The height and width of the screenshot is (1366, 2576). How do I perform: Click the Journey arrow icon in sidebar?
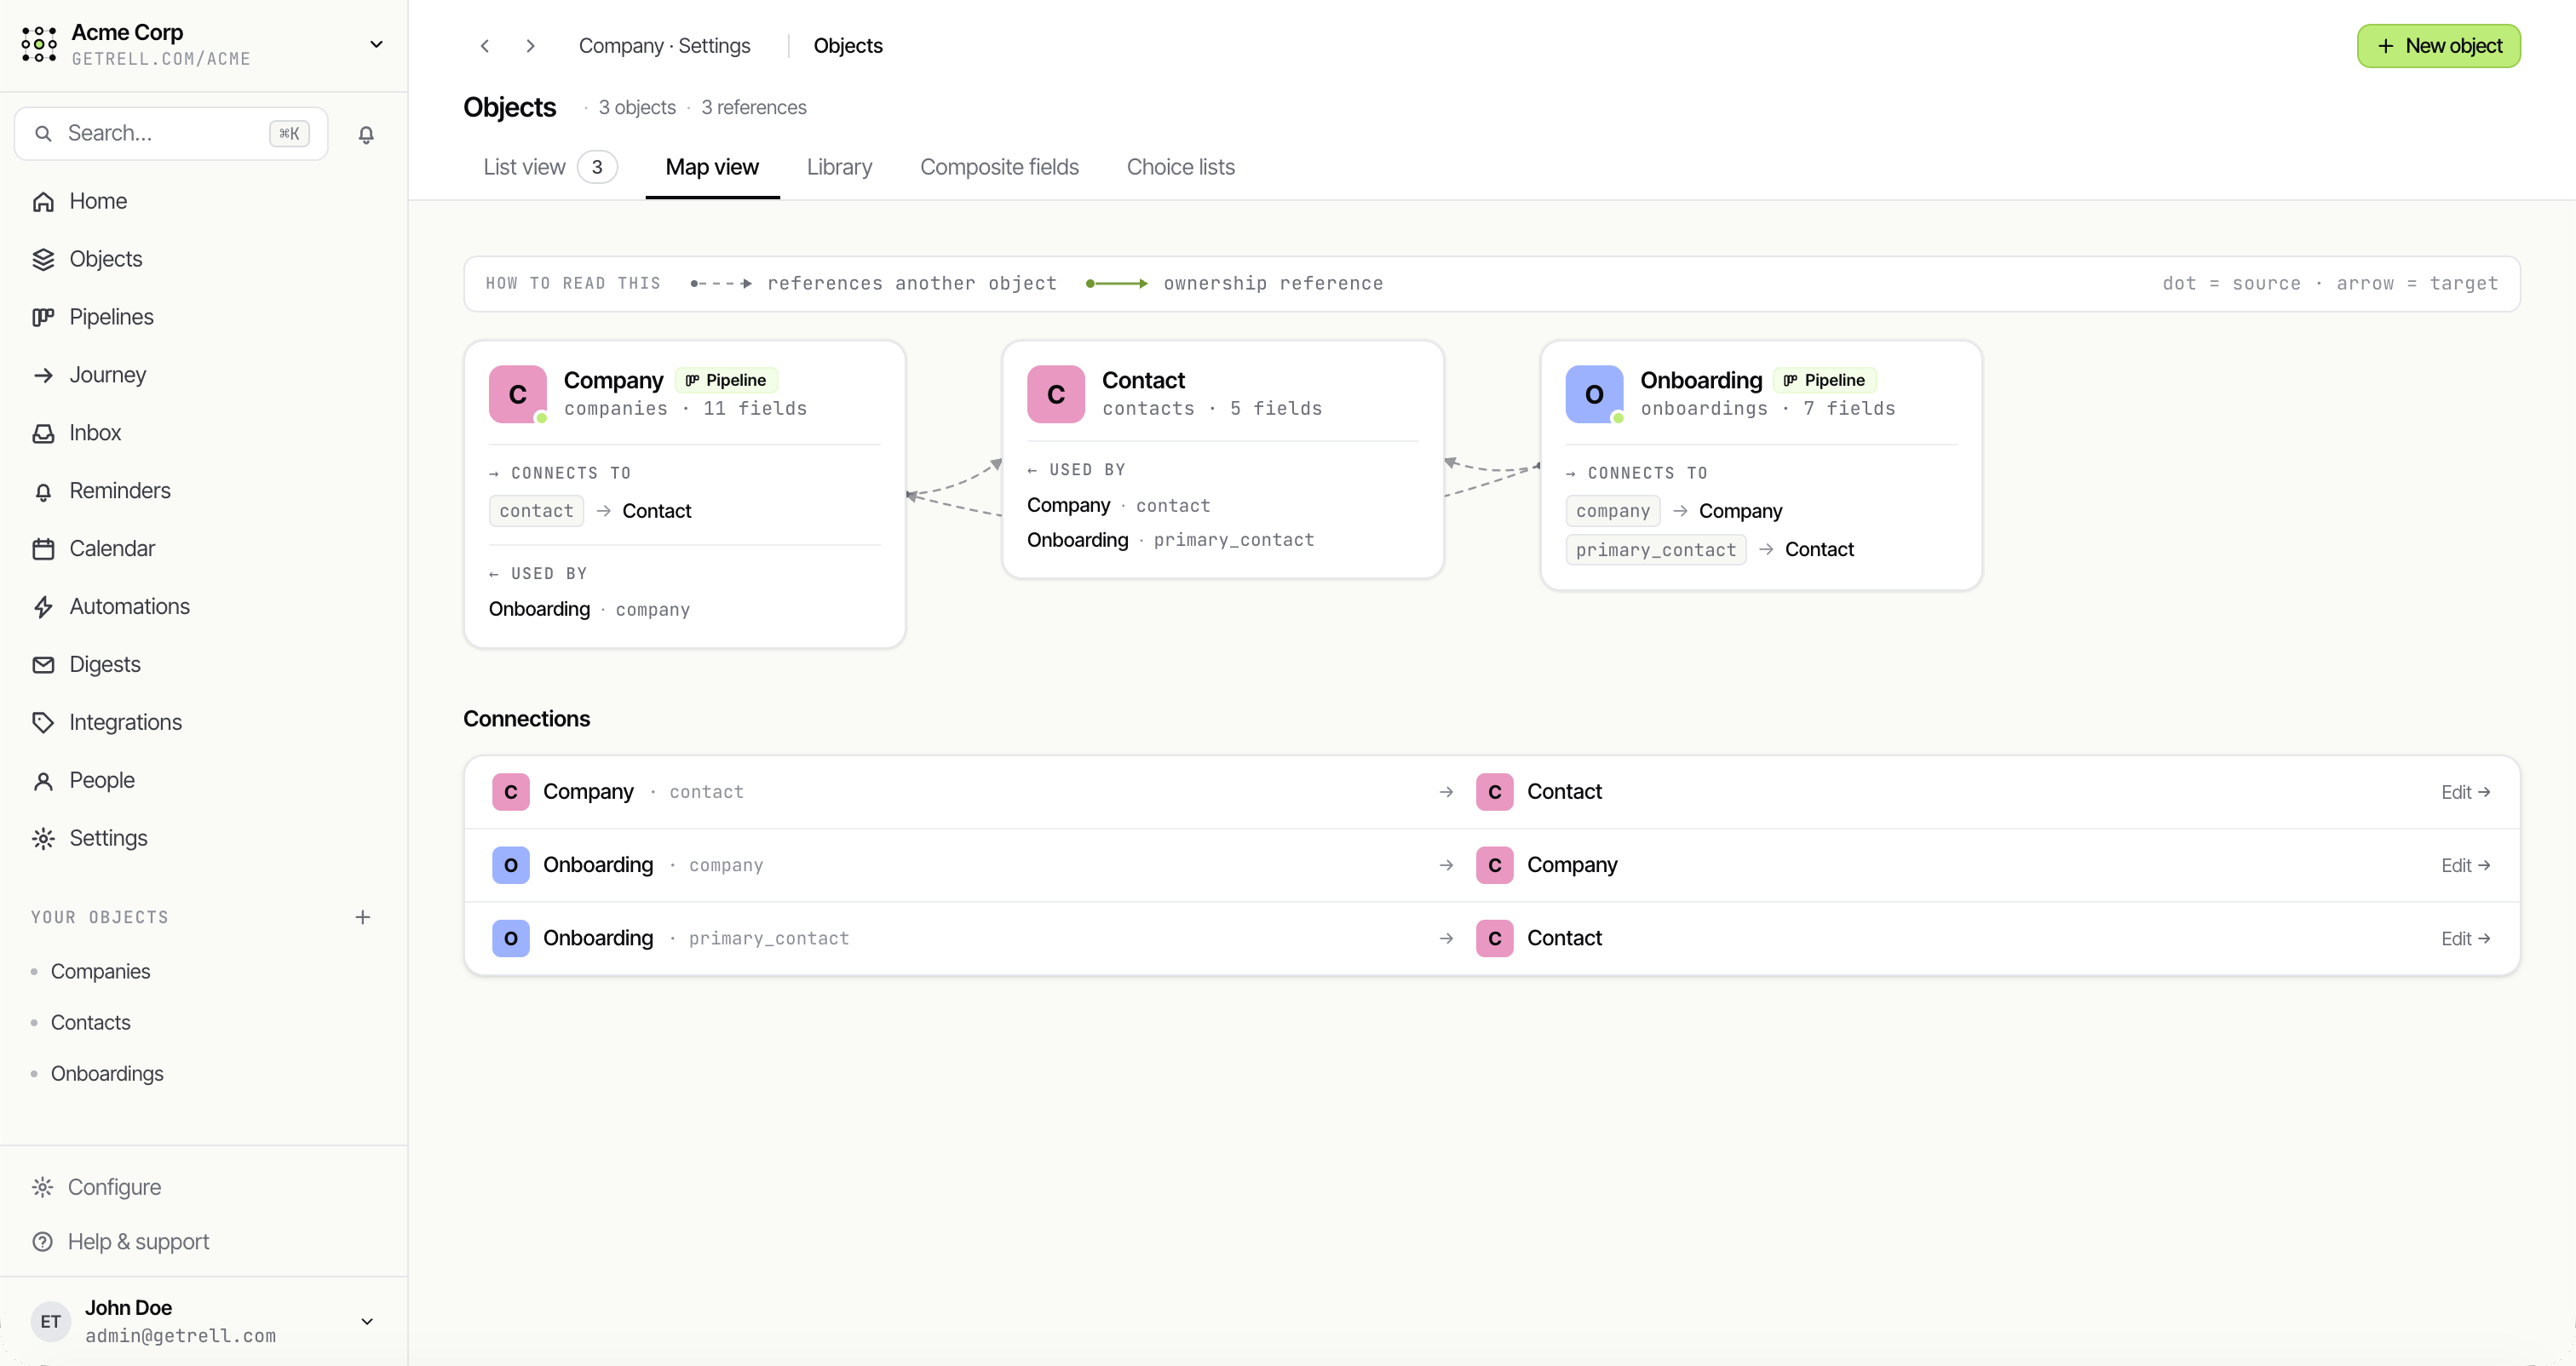click(43, 376)
